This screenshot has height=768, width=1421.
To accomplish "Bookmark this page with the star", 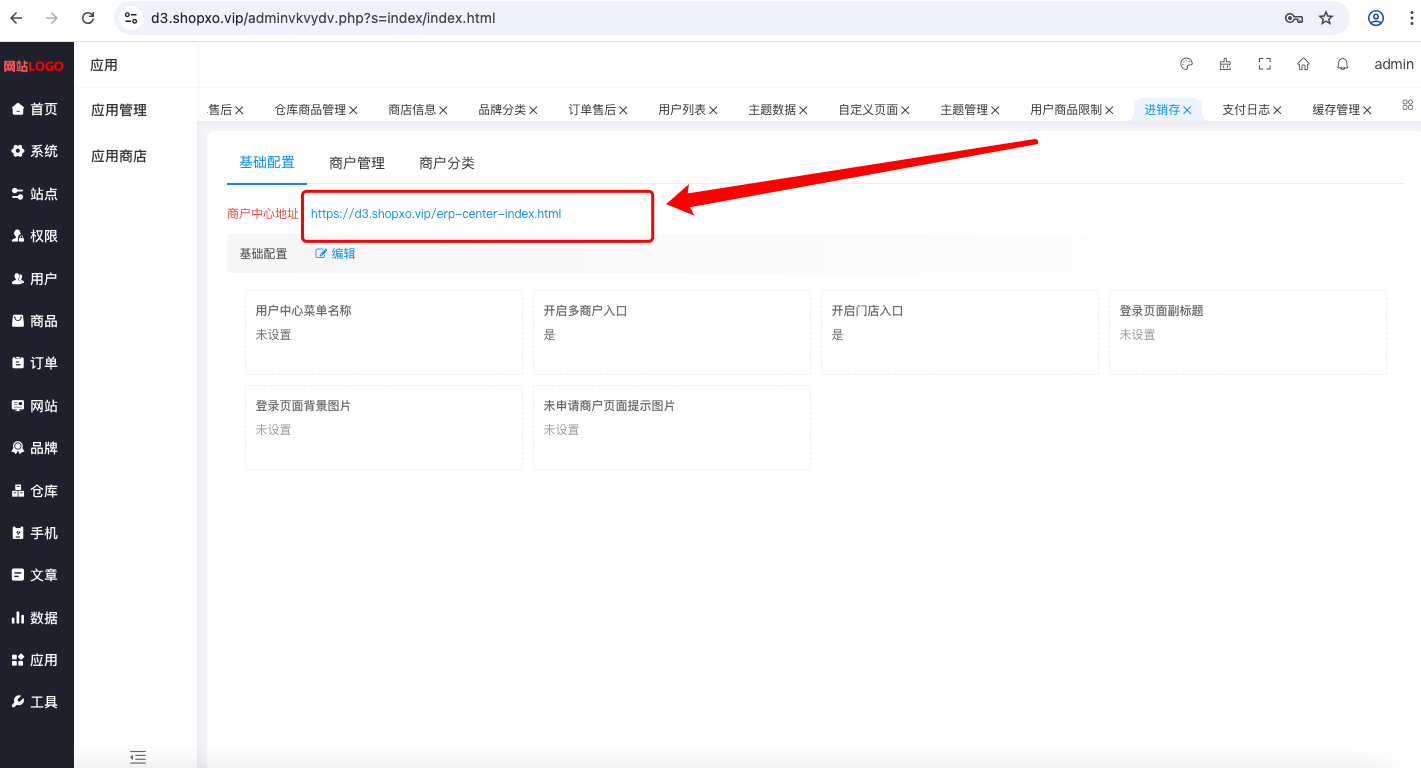I will (1326, 18).
